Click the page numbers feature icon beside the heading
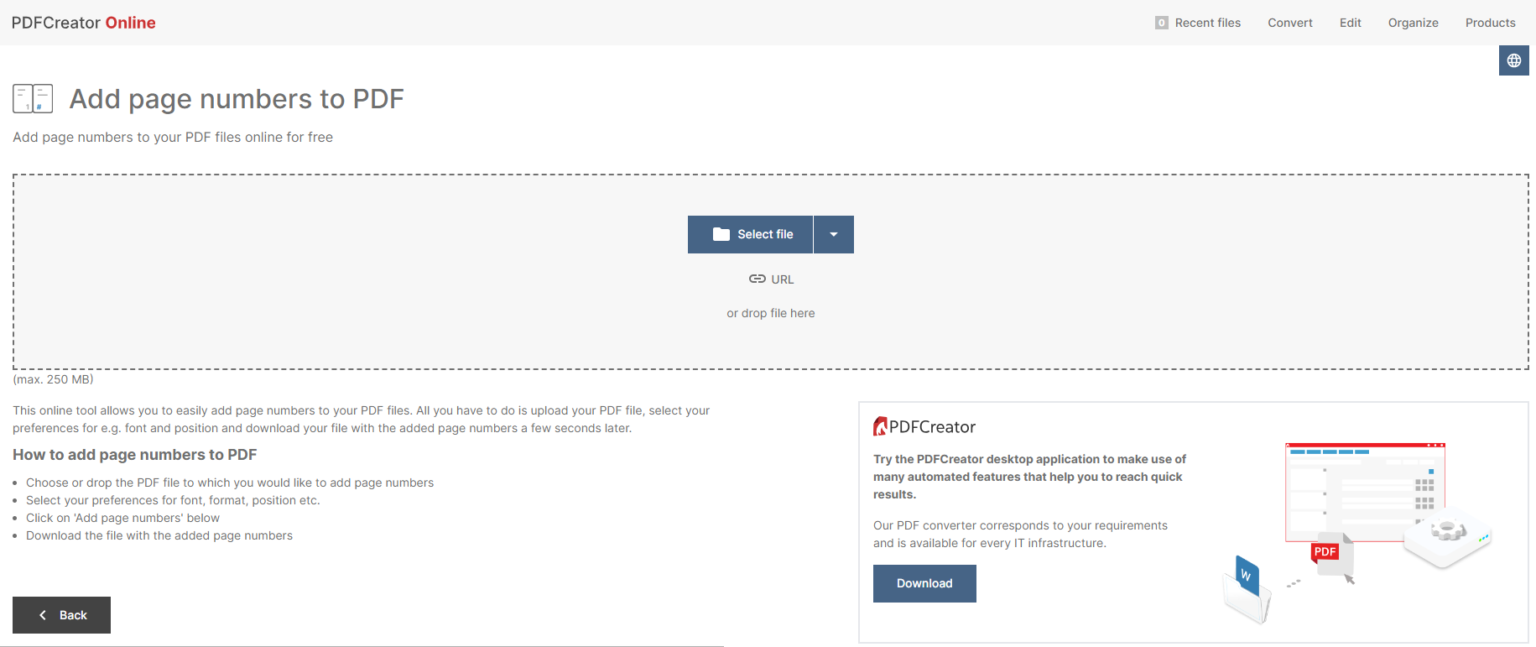1536x647 pixels. coord(33,98)
